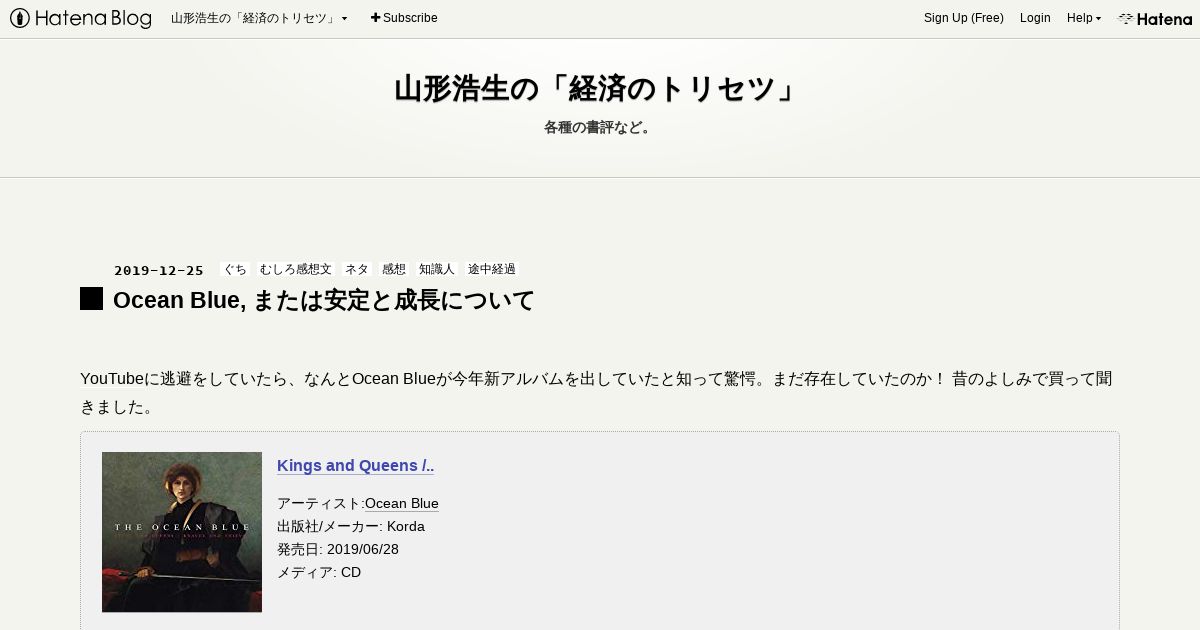This screenshot has height=630, width=1200.
Task: Click the media type text CD
Action: 351,572
